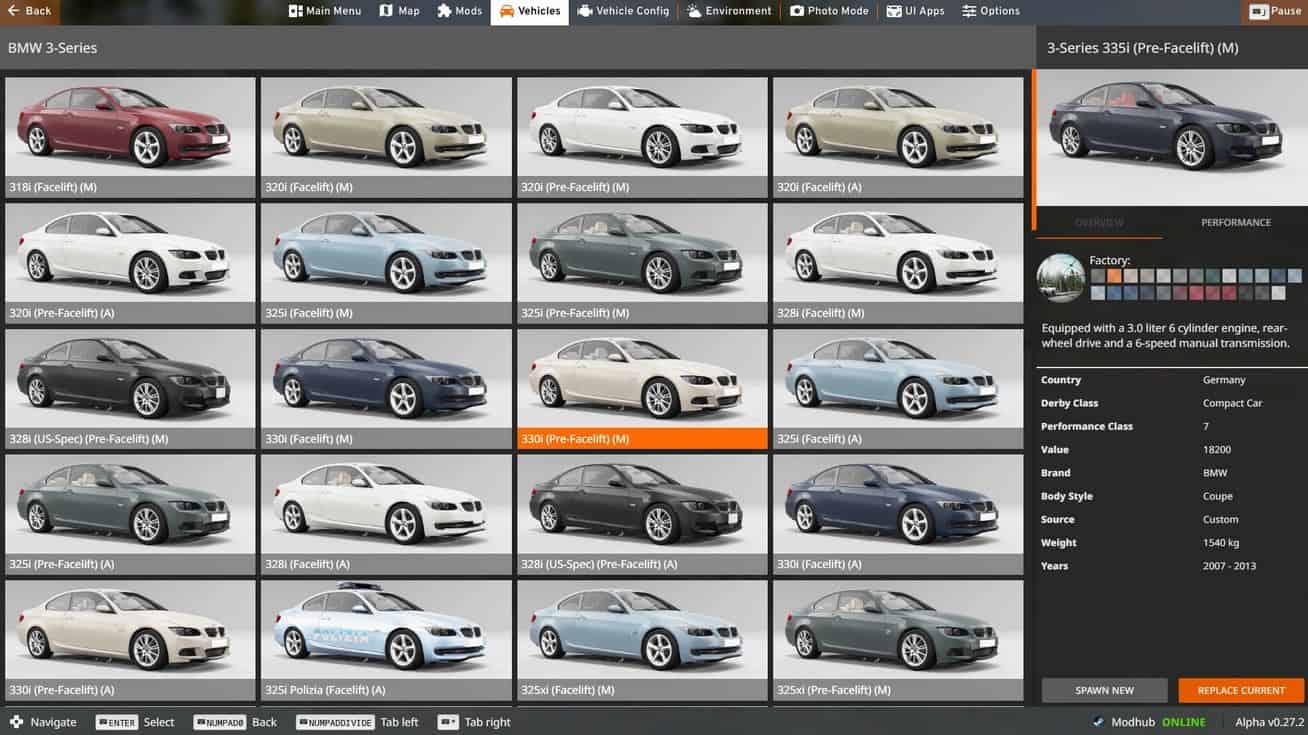Click the Environment weather icon

(x=694, y=11)
